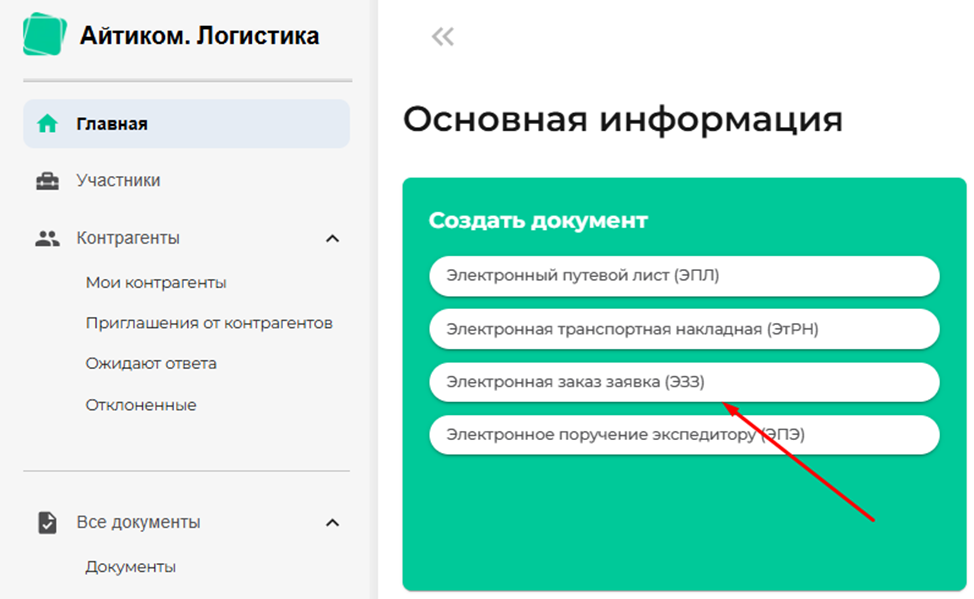Click the document check icon by Все документы

point(47,523)
